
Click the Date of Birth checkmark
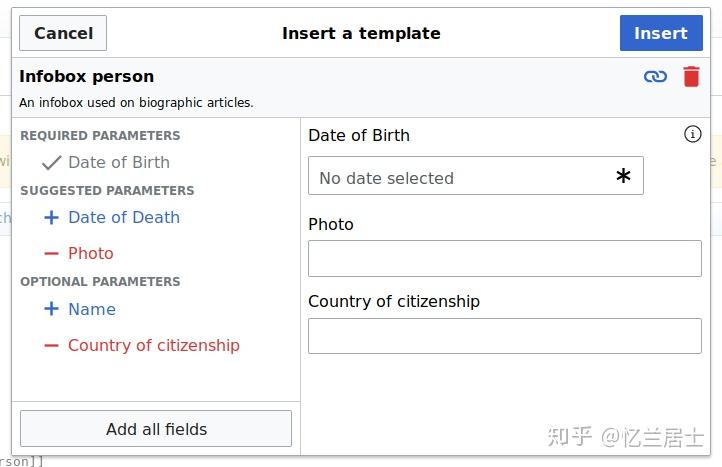pos(51,162)
